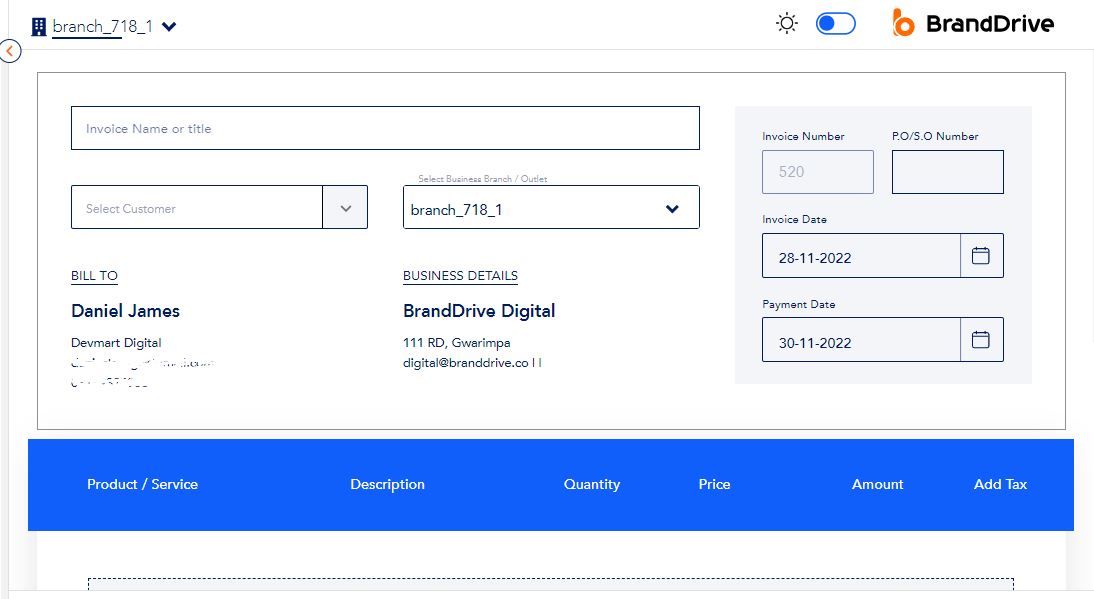Click the address 111 RD, Gwarimpa

456,342
